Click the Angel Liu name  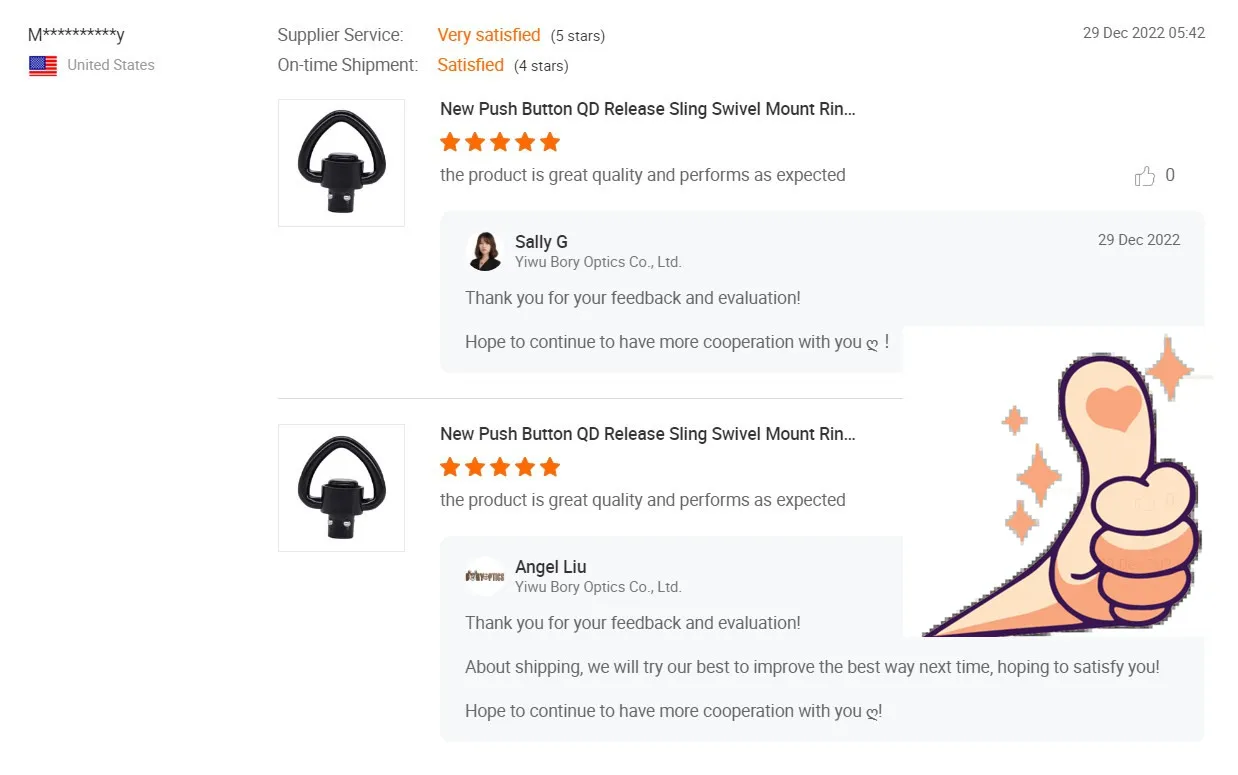pos(550,567)
